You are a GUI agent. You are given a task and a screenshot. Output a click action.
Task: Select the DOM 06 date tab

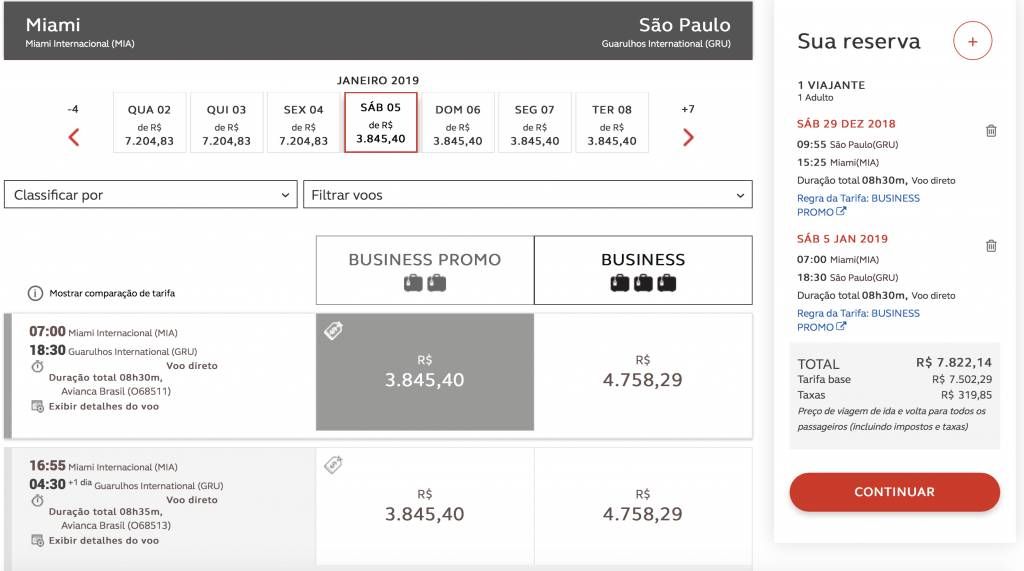pos(458,123)
